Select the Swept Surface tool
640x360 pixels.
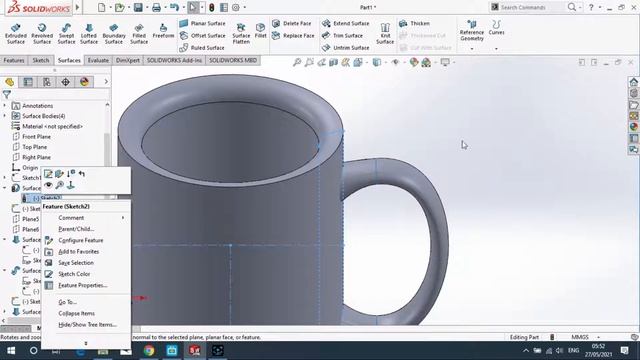66,33
